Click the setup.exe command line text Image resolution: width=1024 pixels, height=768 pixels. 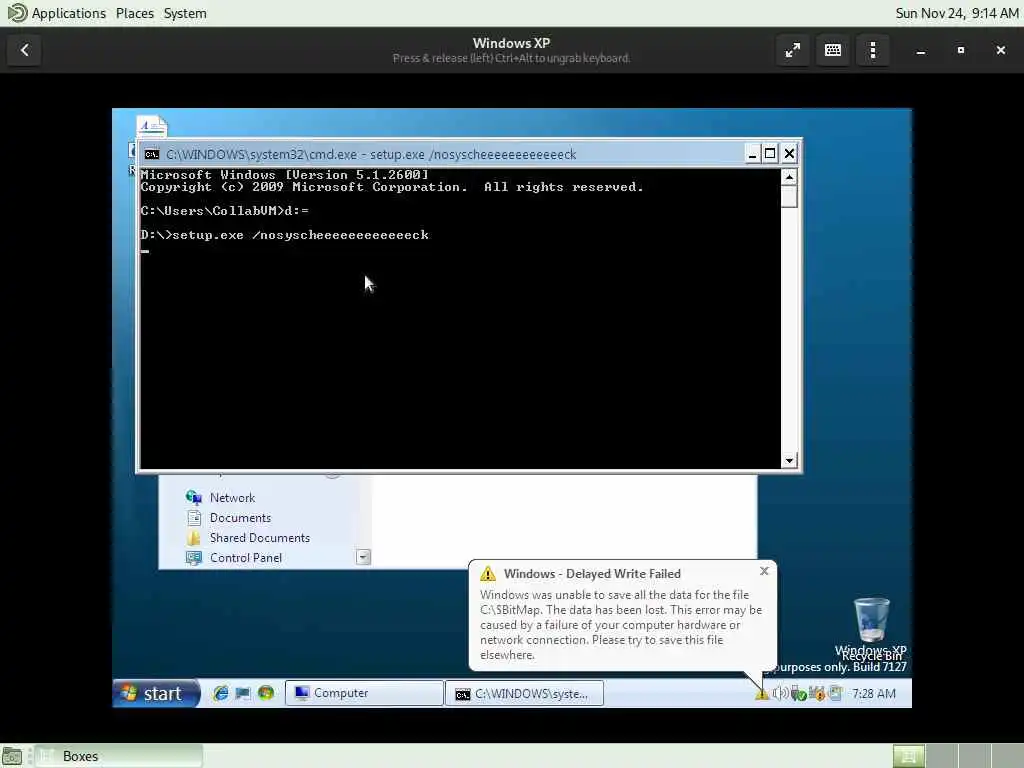[x=285, y=235]
